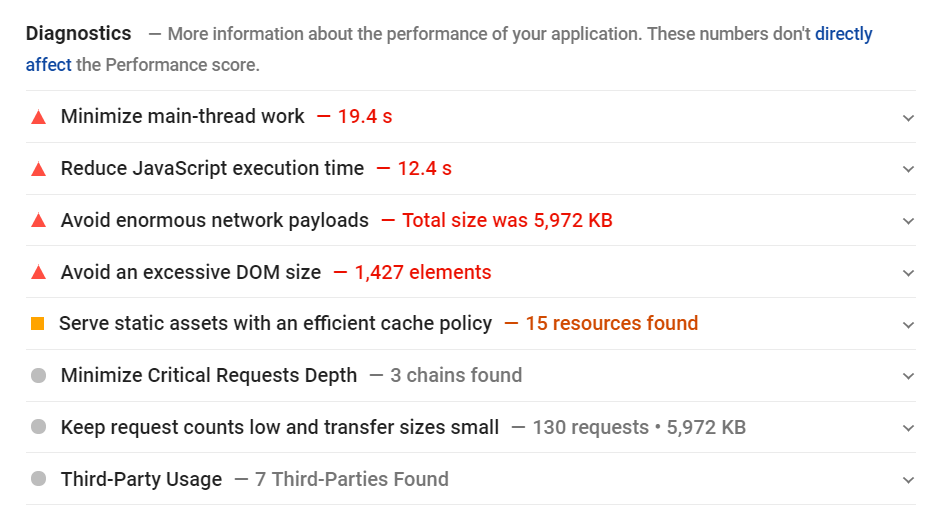Click "15 resources found" text
The image size is (944, 520).
tap(612, 324)
